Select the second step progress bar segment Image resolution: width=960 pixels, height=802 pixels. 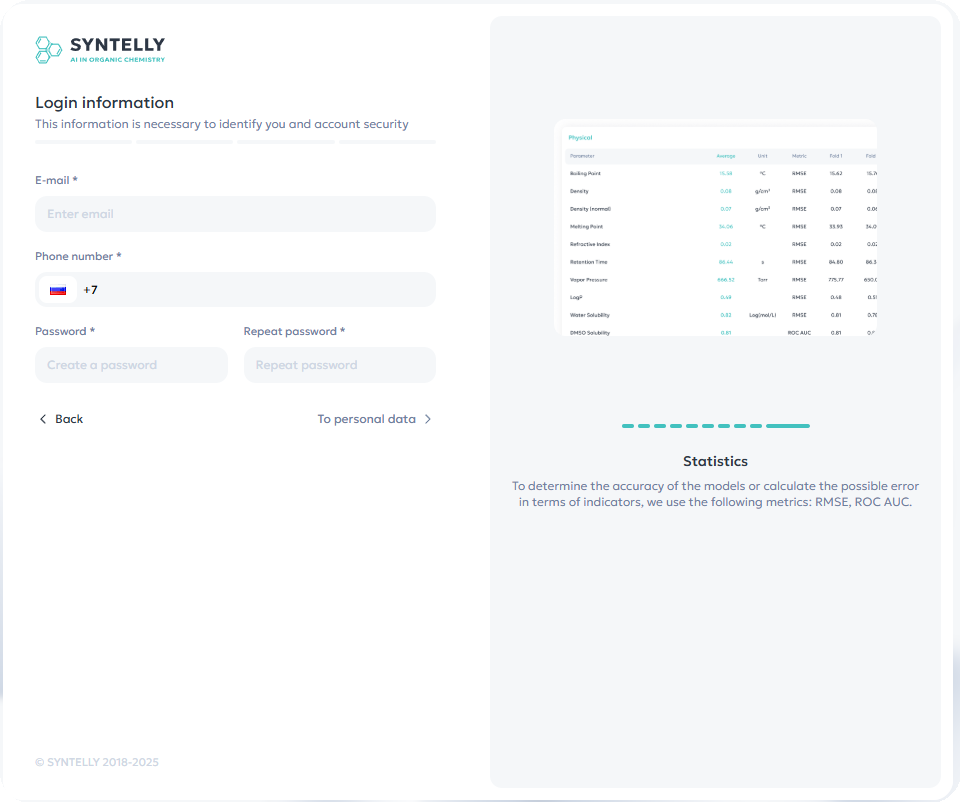click(184, 143)
